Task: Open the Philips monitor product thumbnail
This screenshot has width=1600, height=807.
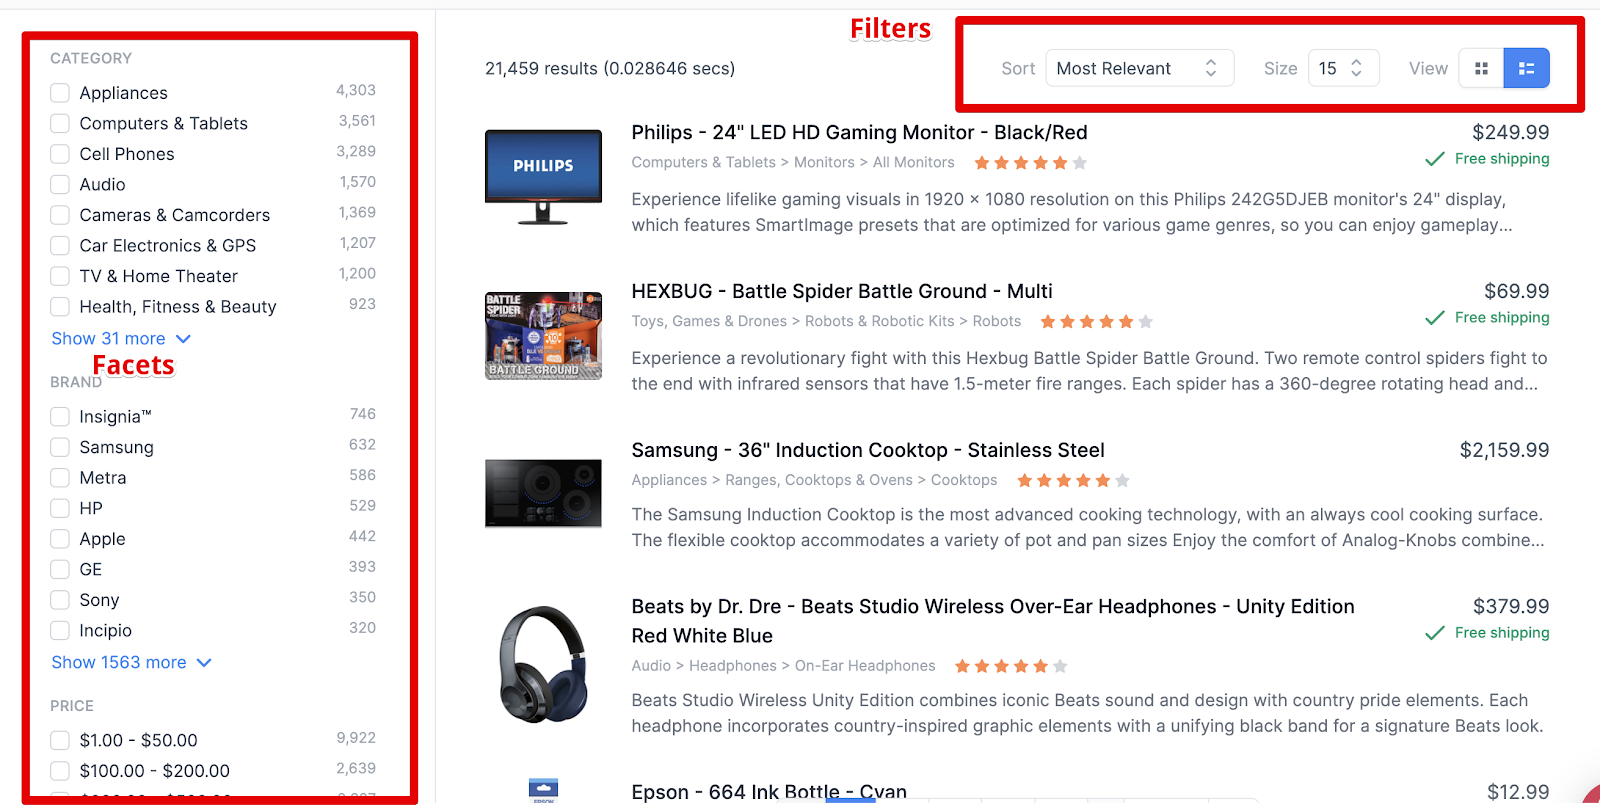Action: [x=543, y=176]
